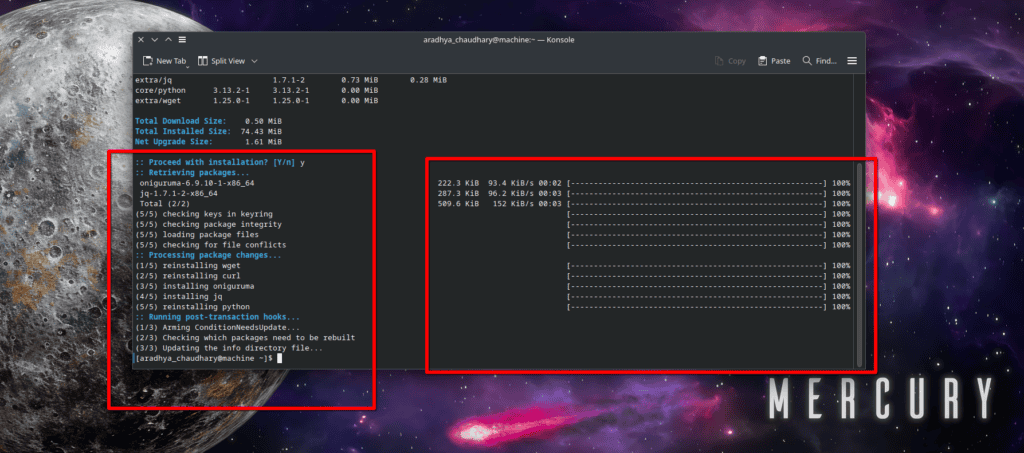Viewport: 1024px width, 453px height.
Task: Click the 152 KiB/s total speed
Action: click(x=515, y=204)
